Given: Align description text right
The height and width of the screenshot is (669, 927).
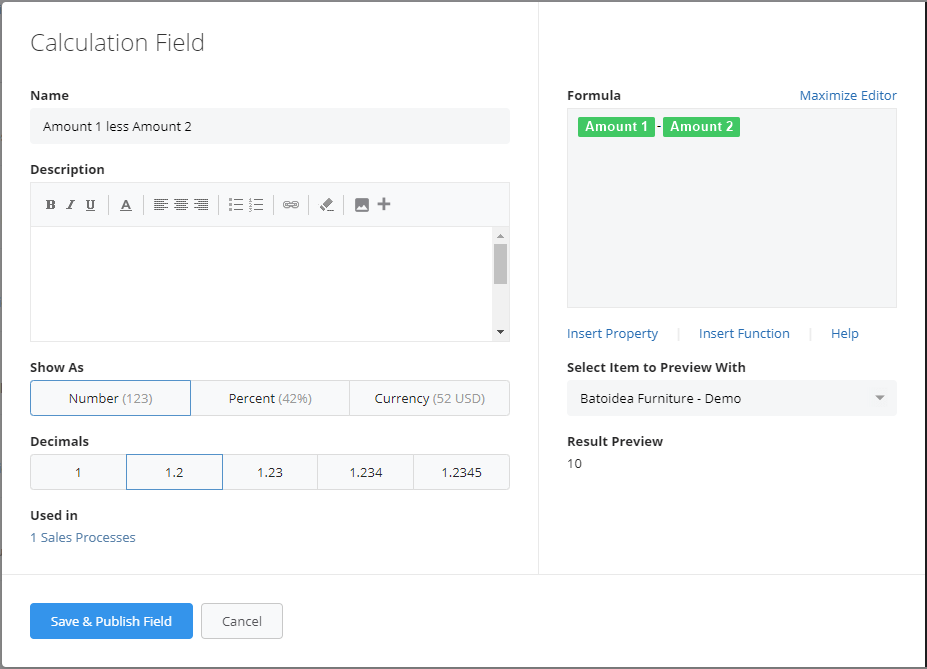Looking at the screenshot, I should coord(201,204).
